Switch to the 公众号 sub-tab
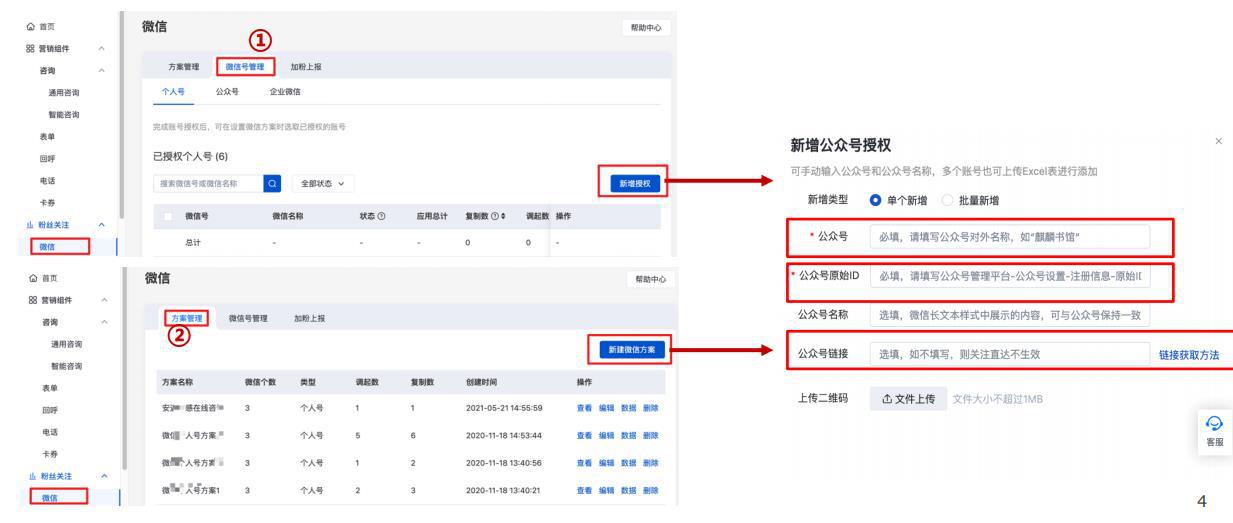This screenshot has width=1233, height=523. (x=227, y=92)
